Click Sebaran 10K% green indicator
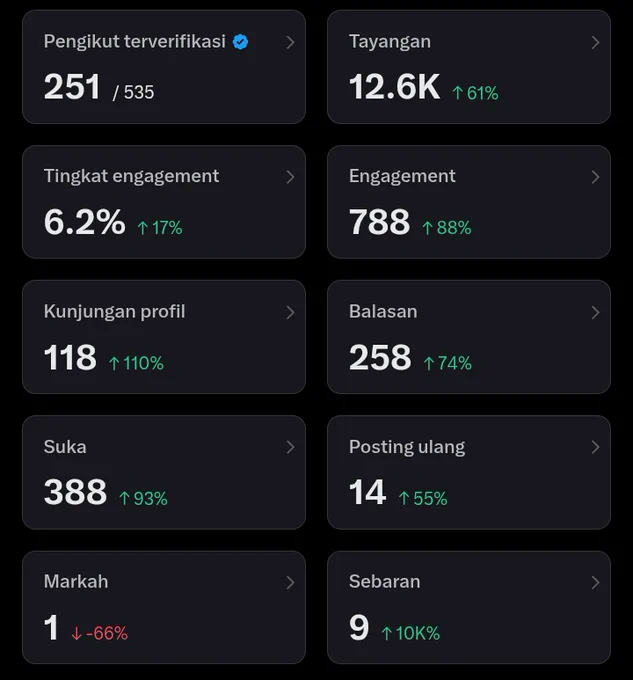Viewport: 633px width, 680px height. pos(411,633)
